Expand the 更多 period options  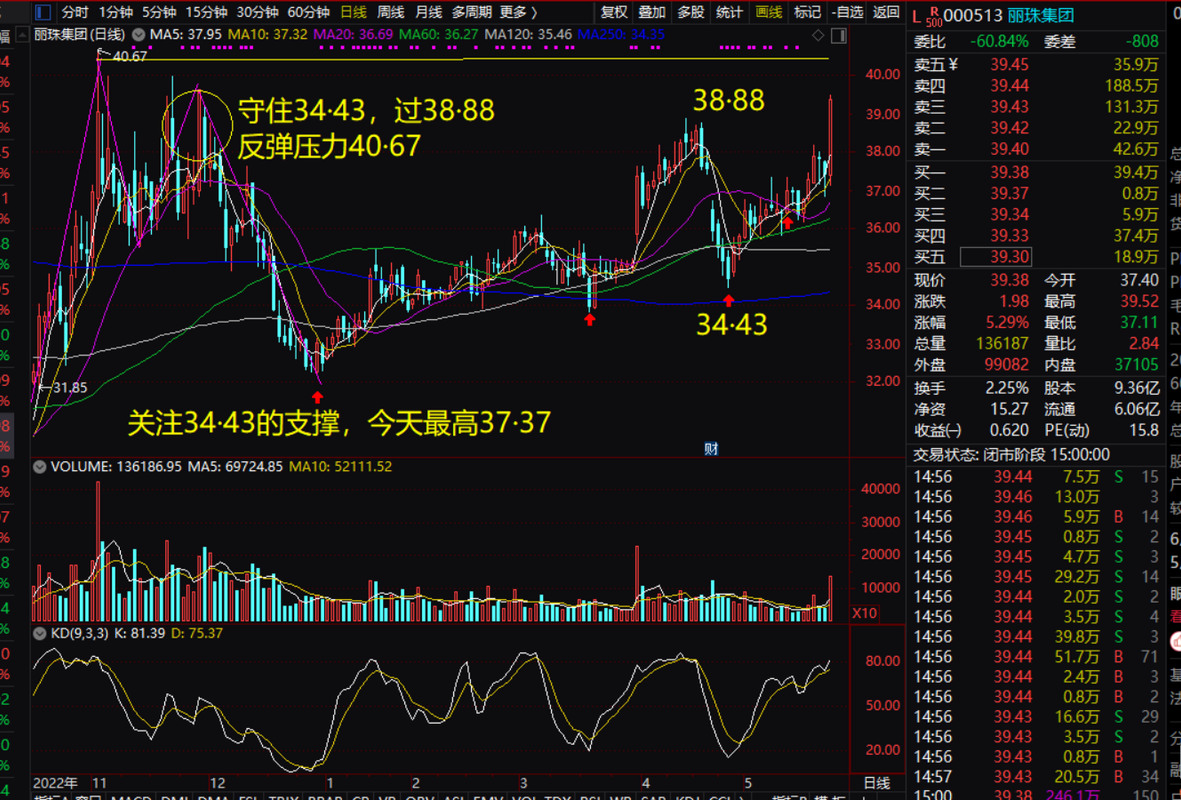click(518, 12)
